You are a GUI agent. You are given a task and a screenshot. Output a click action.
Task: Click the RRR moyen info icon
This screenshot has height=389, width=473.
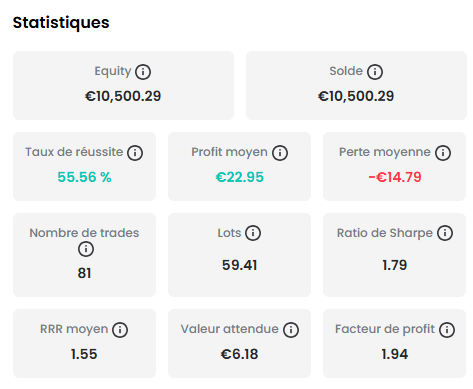[x=120, y=330]
